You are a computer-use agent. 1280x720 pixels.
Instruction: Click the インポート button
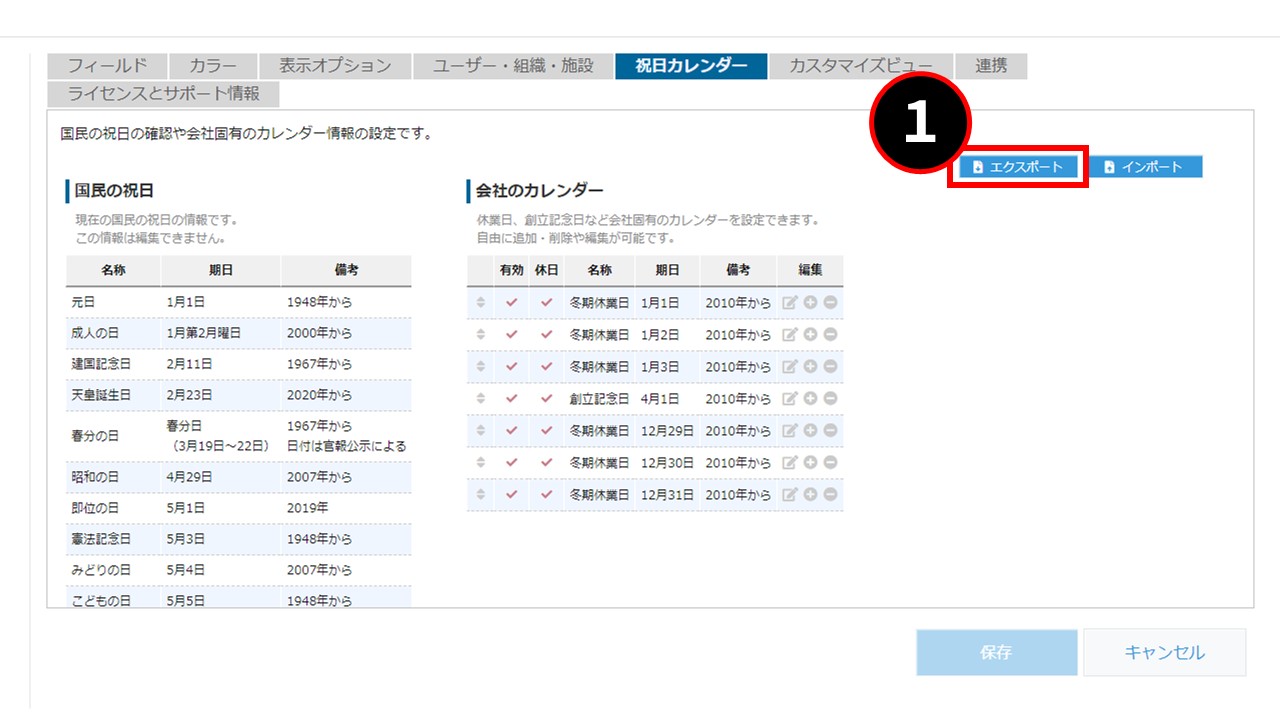tap(1146, 167)
